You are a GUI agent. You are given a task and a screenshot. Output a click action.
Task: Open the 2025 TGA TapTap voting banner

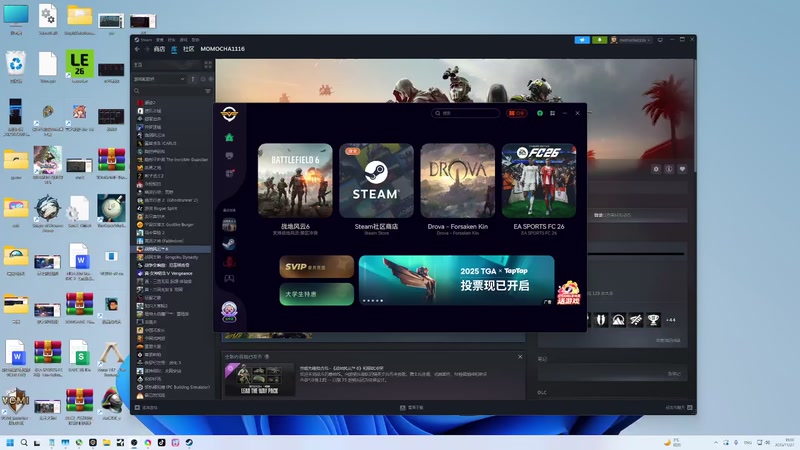tap(456, 280)
